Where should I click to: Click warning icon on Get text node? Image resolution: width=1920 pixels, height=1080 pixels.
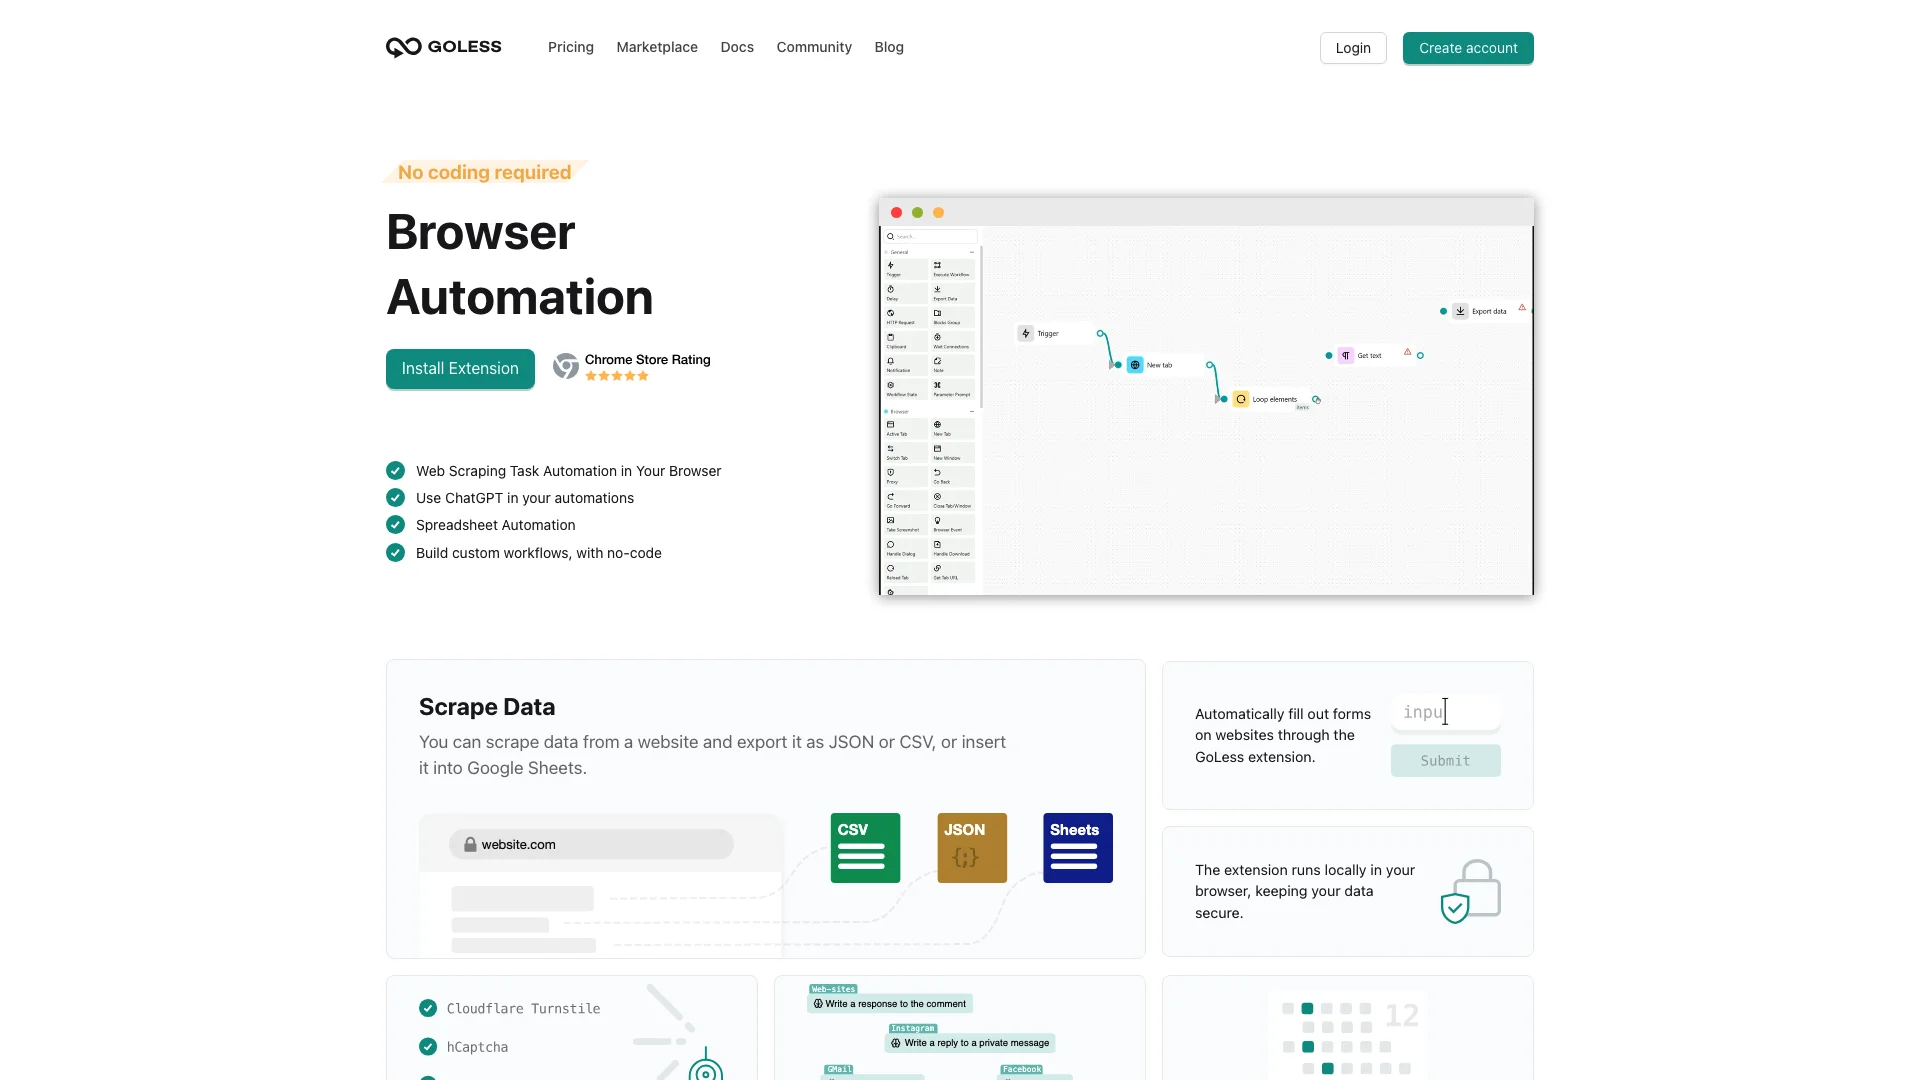pyautogui.click(x=1407, y=352)
